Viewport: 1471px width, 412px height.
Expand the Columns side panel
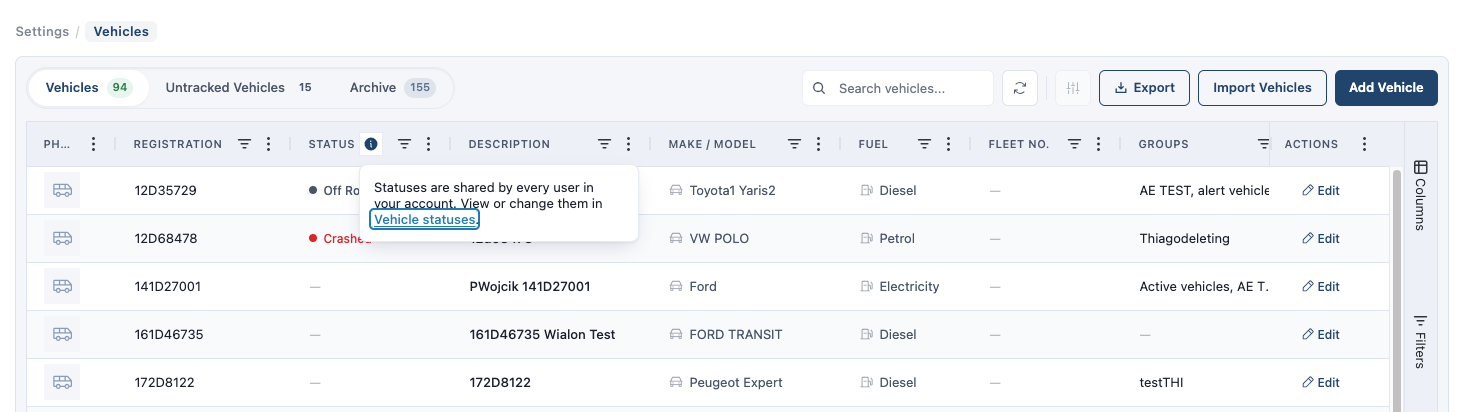pos(1421,194)
